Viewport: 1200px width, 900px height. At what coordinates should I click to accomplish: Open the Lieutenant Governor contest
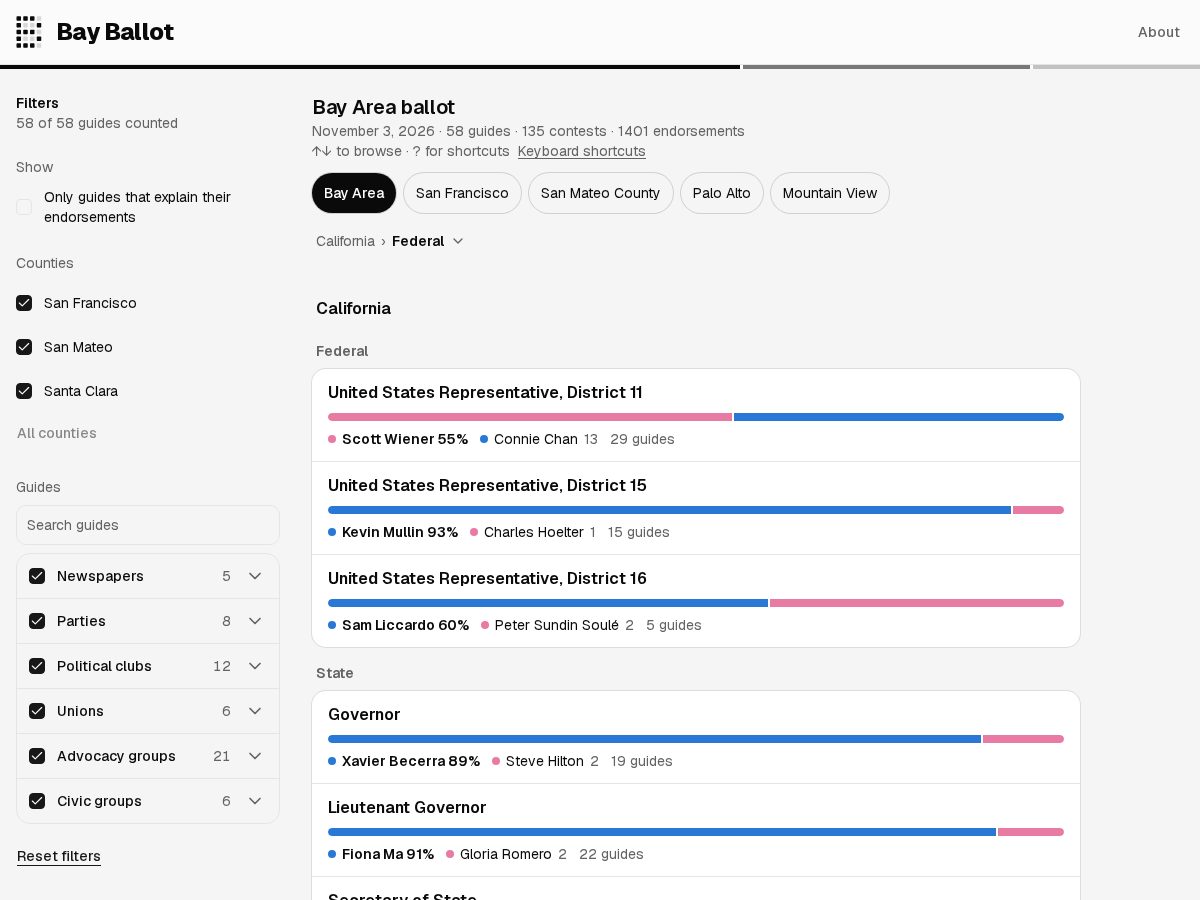click(696, 830)
